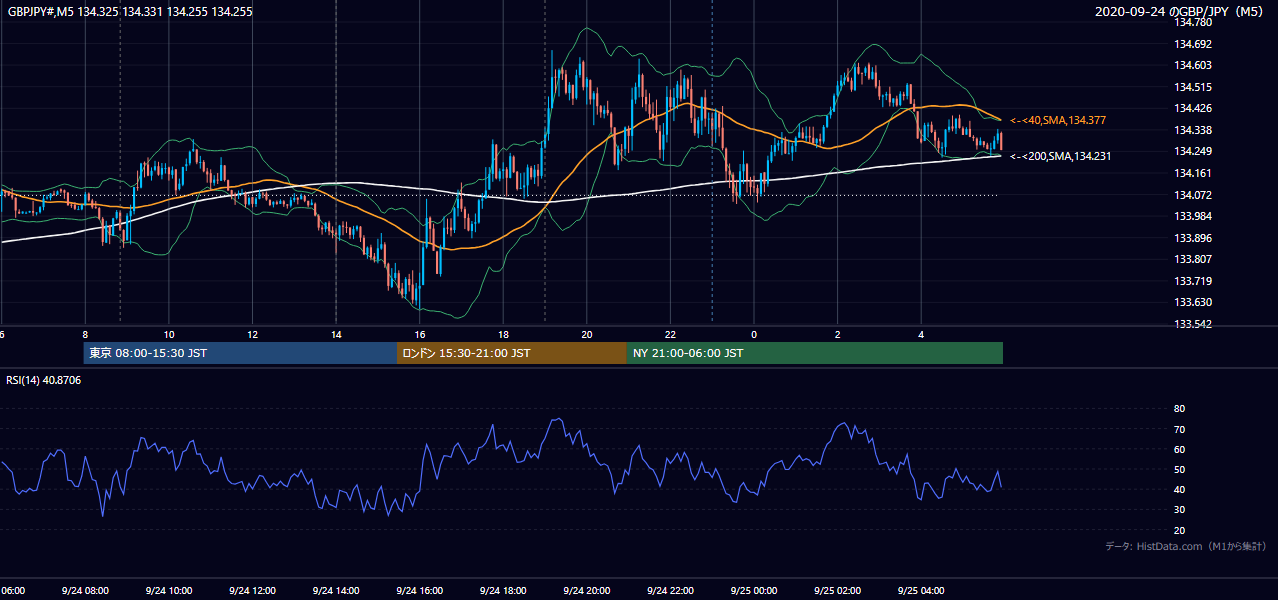Viewport: 1278px width, 600px height.
Task: Click price axis value 134.603
Action: (x=1193, y=65)
